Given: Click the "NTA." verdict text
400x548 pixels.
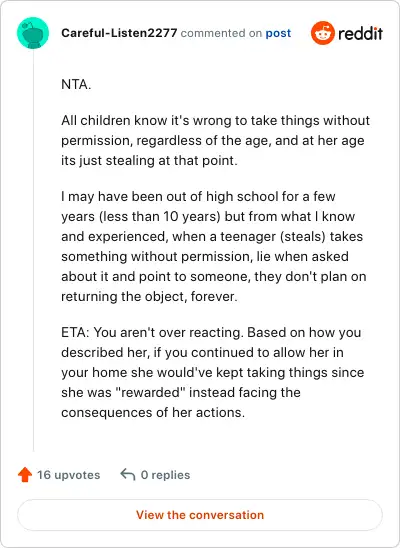Looking at the screenshot, I should click(x=76, y=85).
